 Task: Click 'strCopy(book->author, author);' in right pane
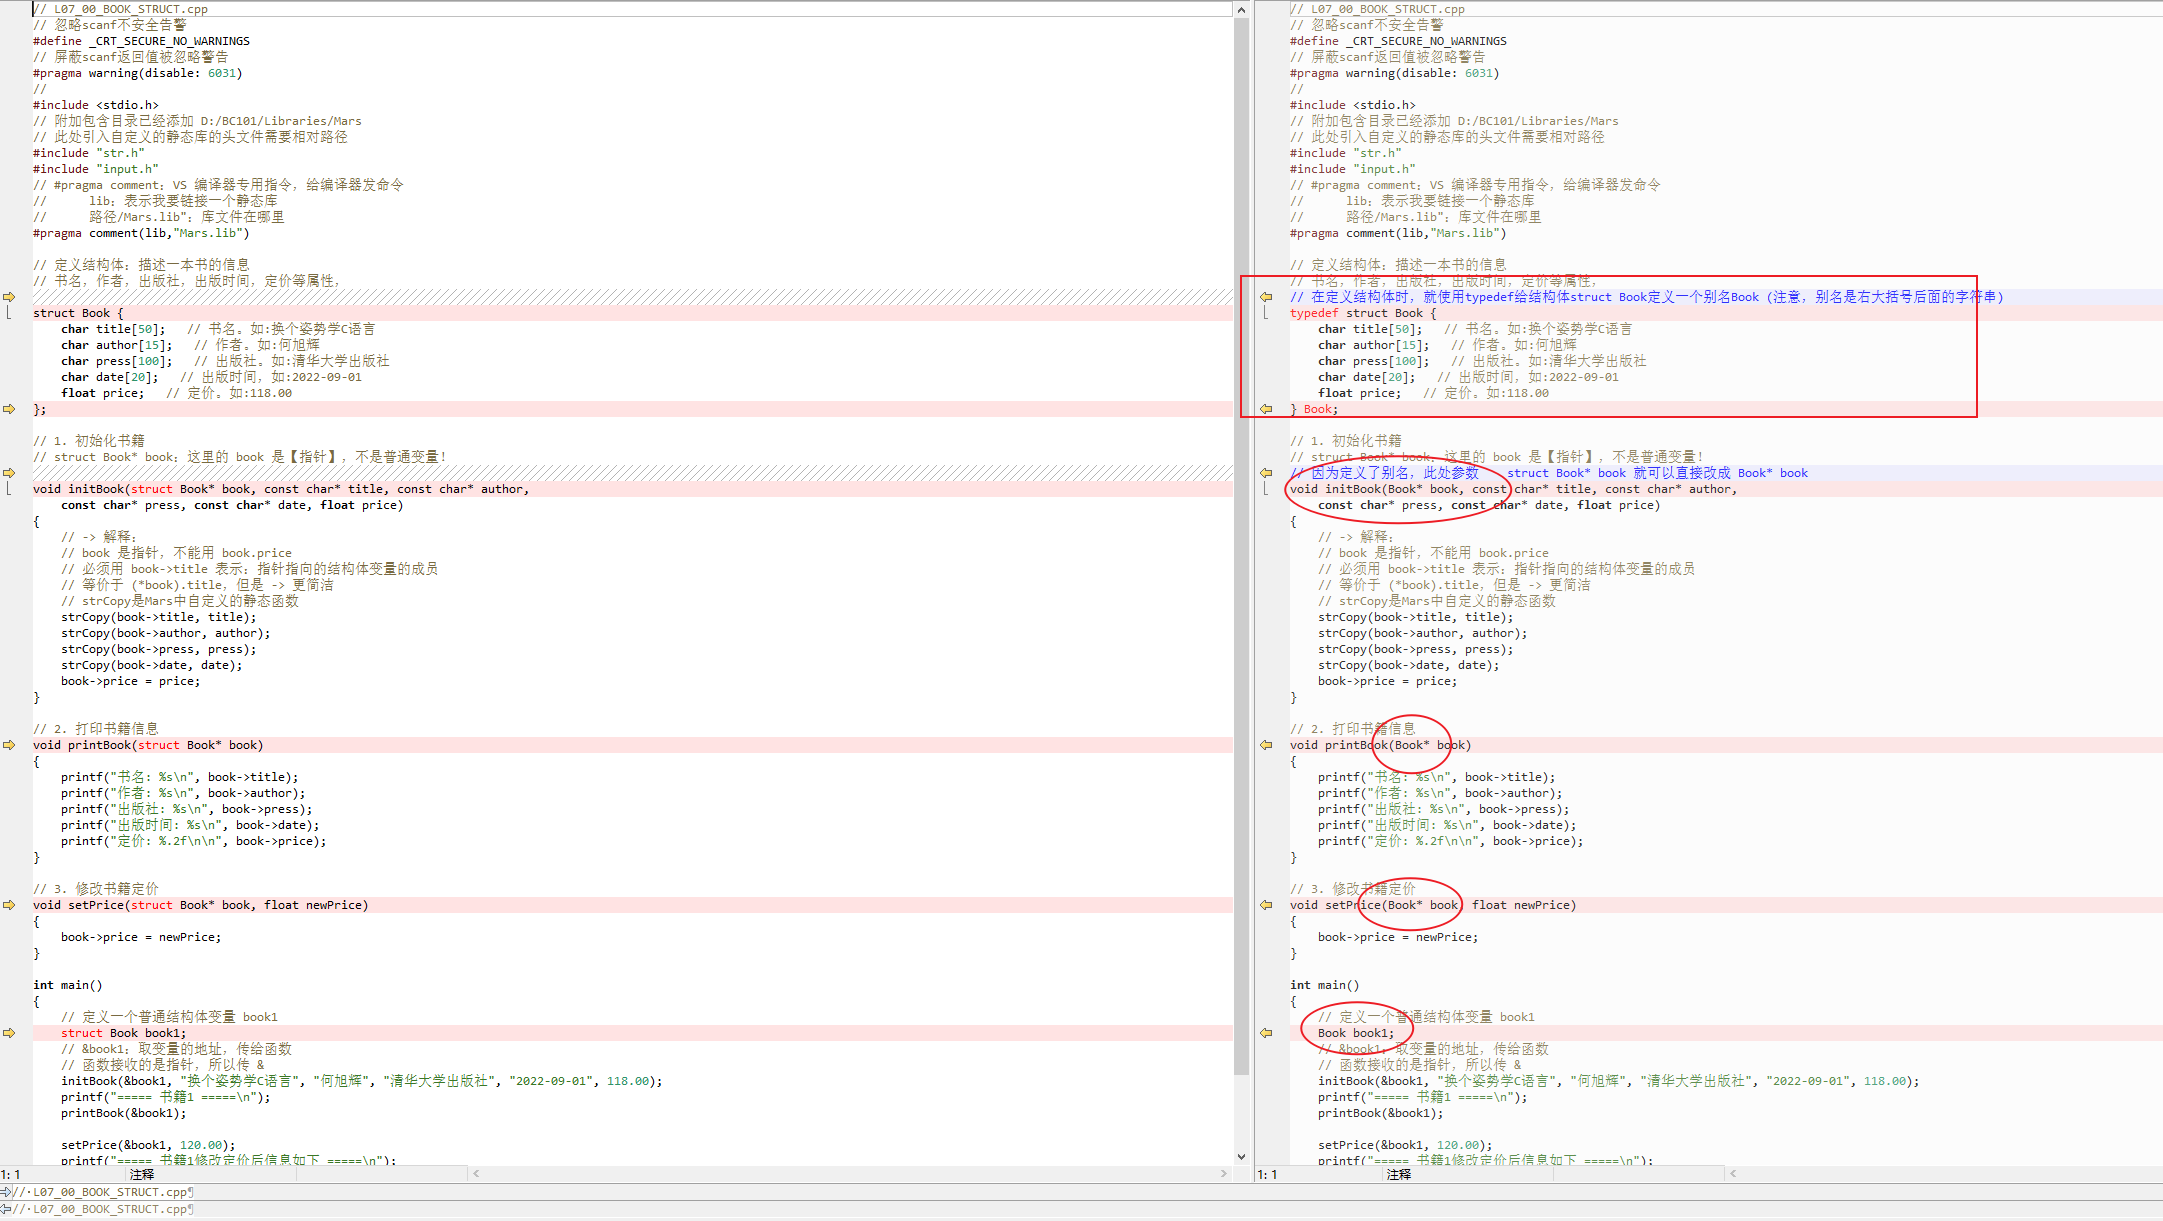tap(1423, 633)
